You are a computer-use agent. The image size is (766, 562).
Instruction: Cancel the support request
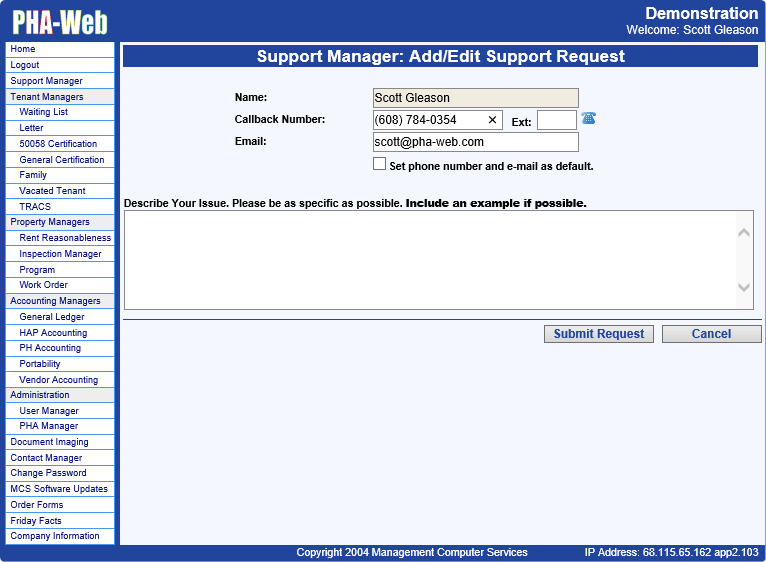[x=711, y=334]
